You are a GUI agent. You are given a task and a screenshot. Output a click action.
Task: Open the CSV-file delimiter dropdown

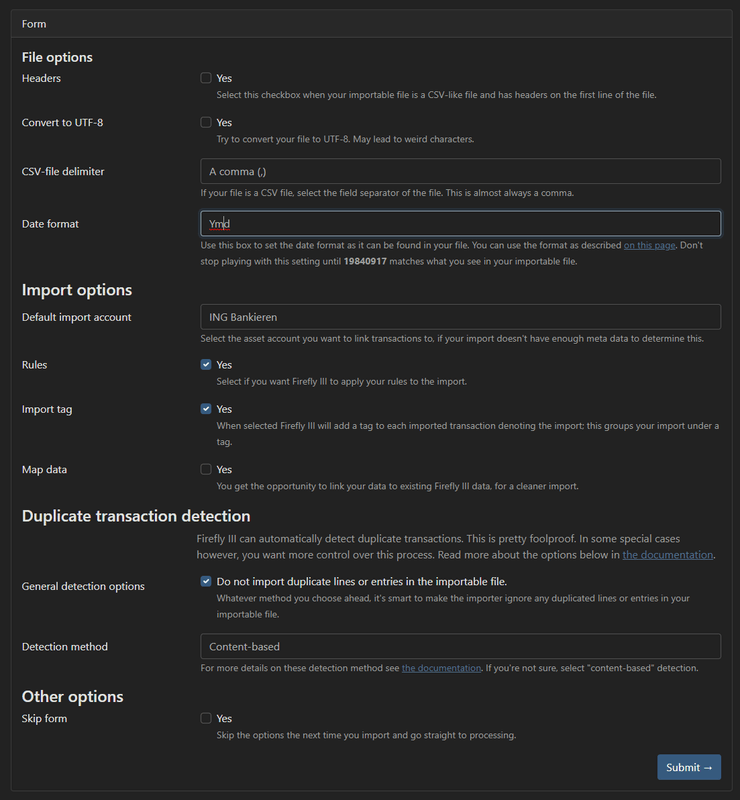[x=460, y=172]
